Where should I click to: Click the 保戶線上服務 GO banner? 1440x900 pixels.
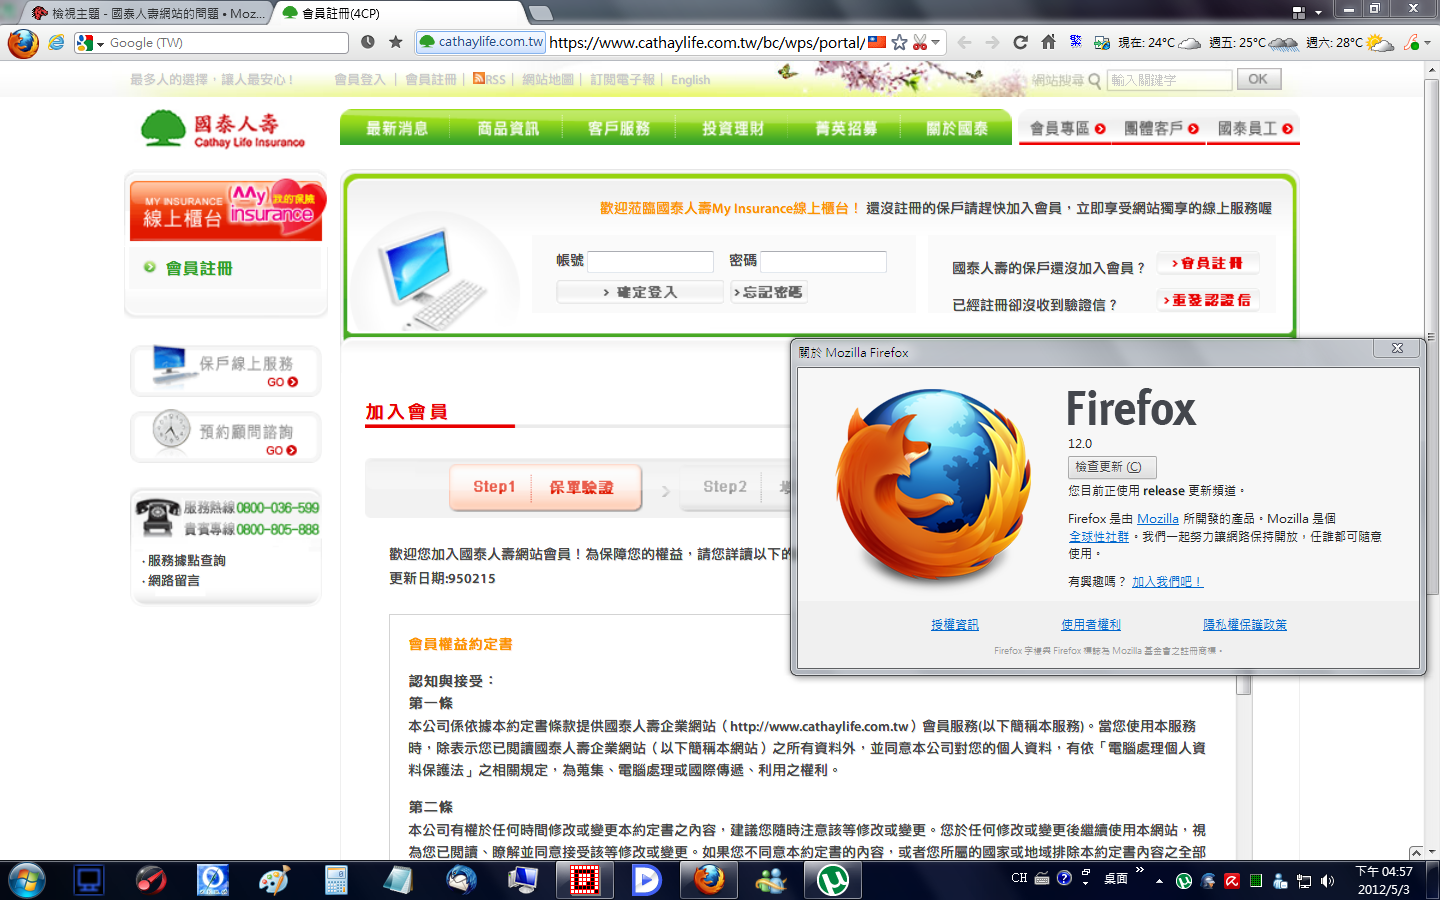[226, 370]
